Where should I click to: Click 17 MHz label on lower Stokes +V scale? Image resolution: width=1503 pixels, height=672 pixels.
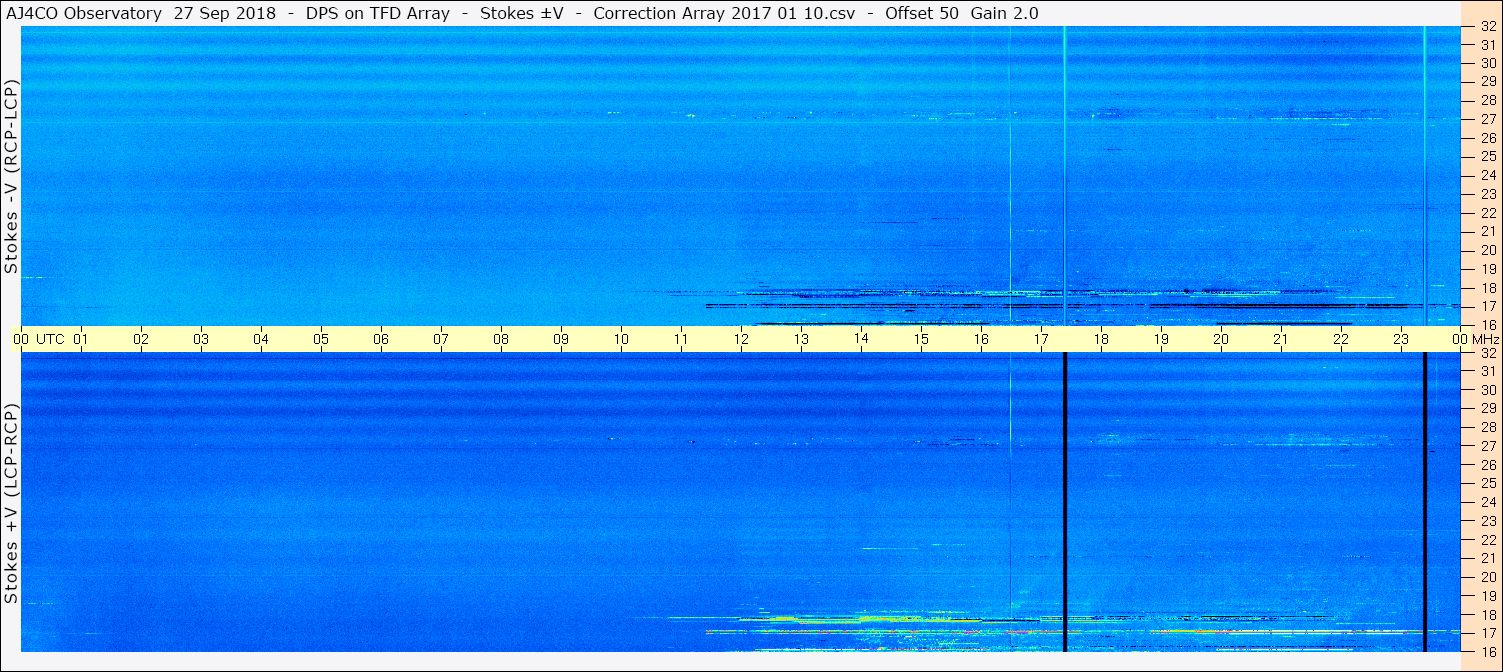point(1487,633)
